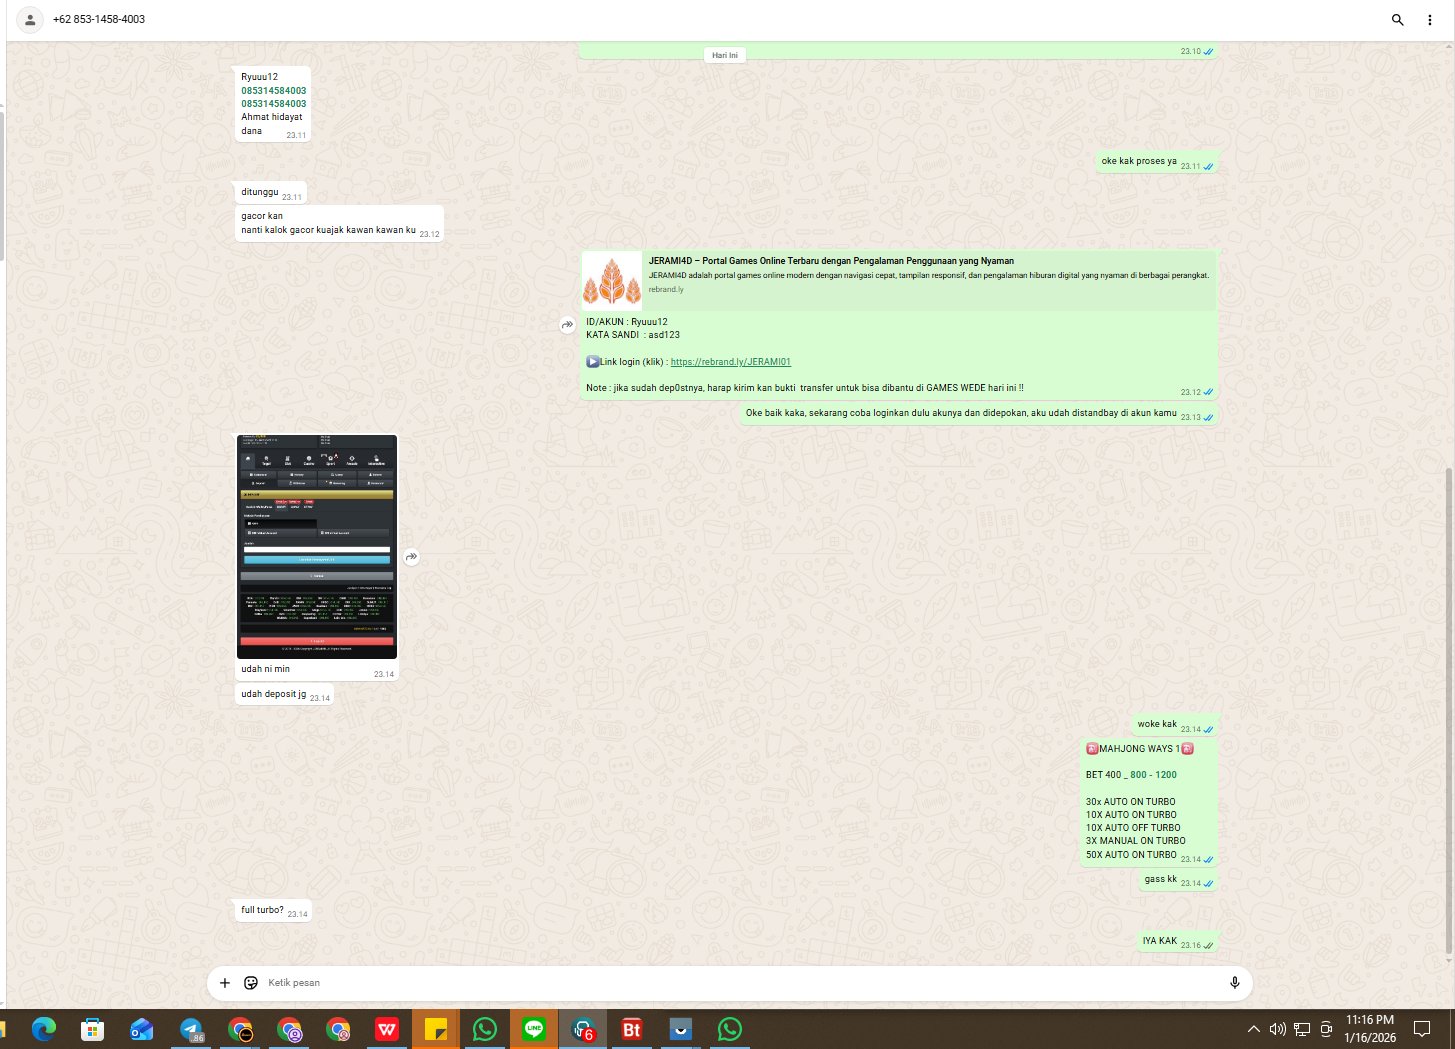This screenshot has width=1455, height=1049.
Task: Open Telegram from the taskbar
Action: coord(191,1029)
